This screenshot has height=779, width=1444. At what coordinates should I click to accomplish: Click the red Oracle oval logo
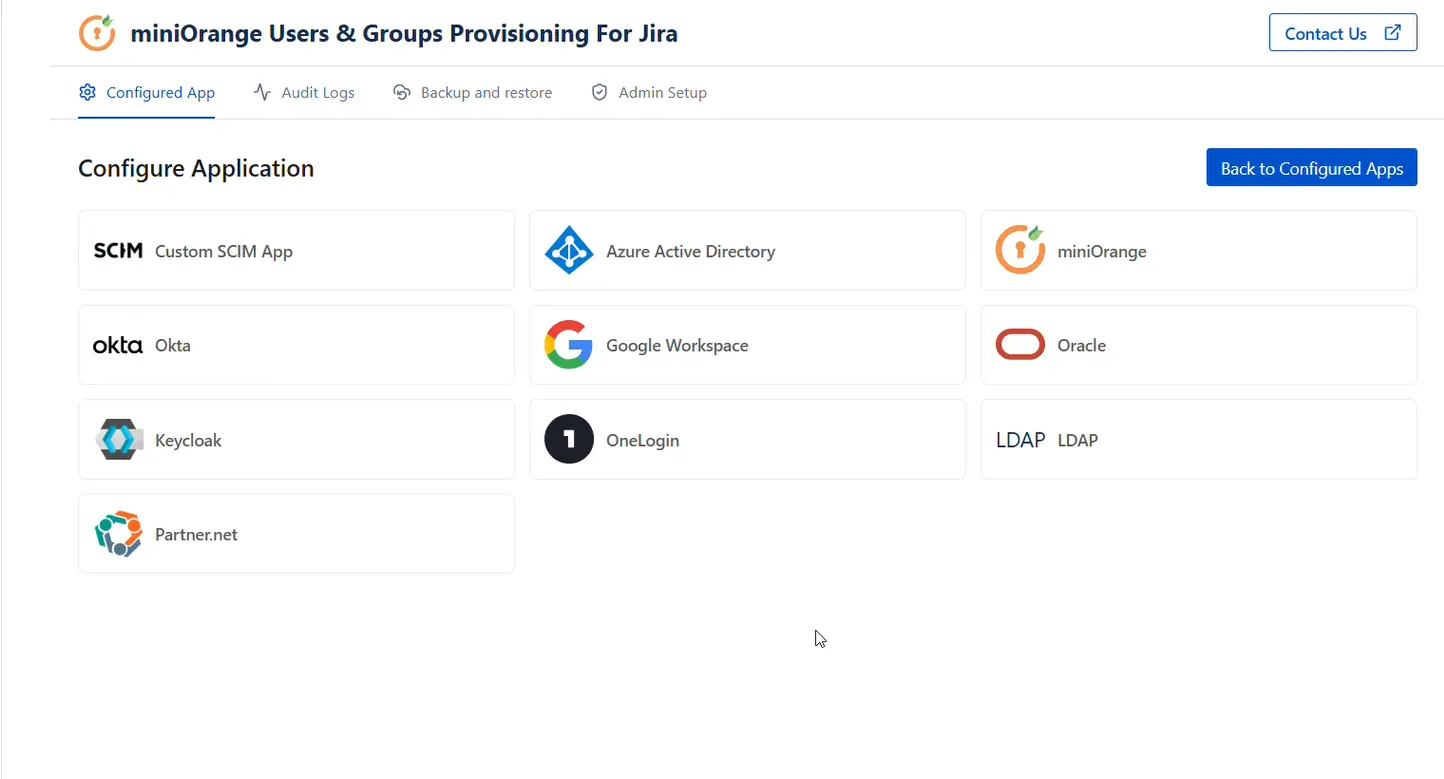(x=1020, y=345)
